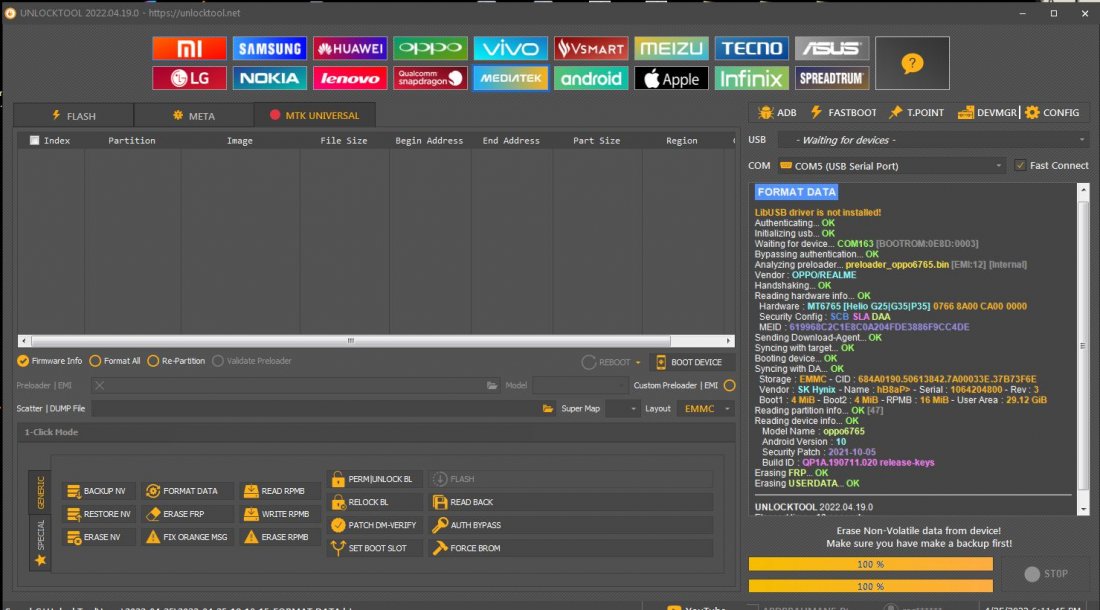The height and width of the screenshot is (610, 1100).
Task: Open the Layout EMMC dropdown
Action: 706,409
